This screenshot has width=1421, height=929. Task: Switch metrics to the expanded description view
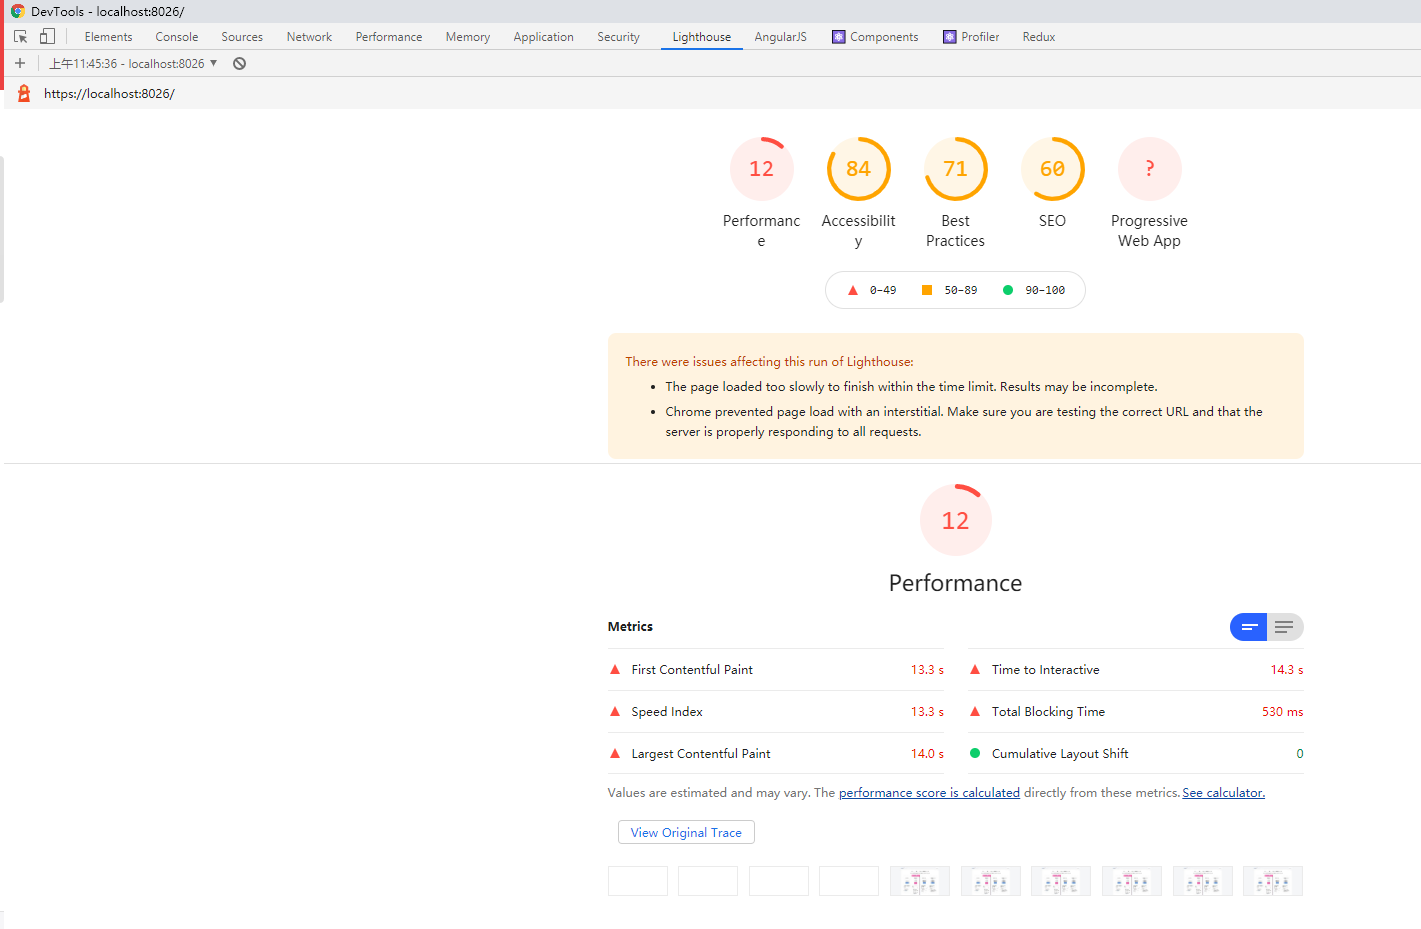pos(1285,627)
